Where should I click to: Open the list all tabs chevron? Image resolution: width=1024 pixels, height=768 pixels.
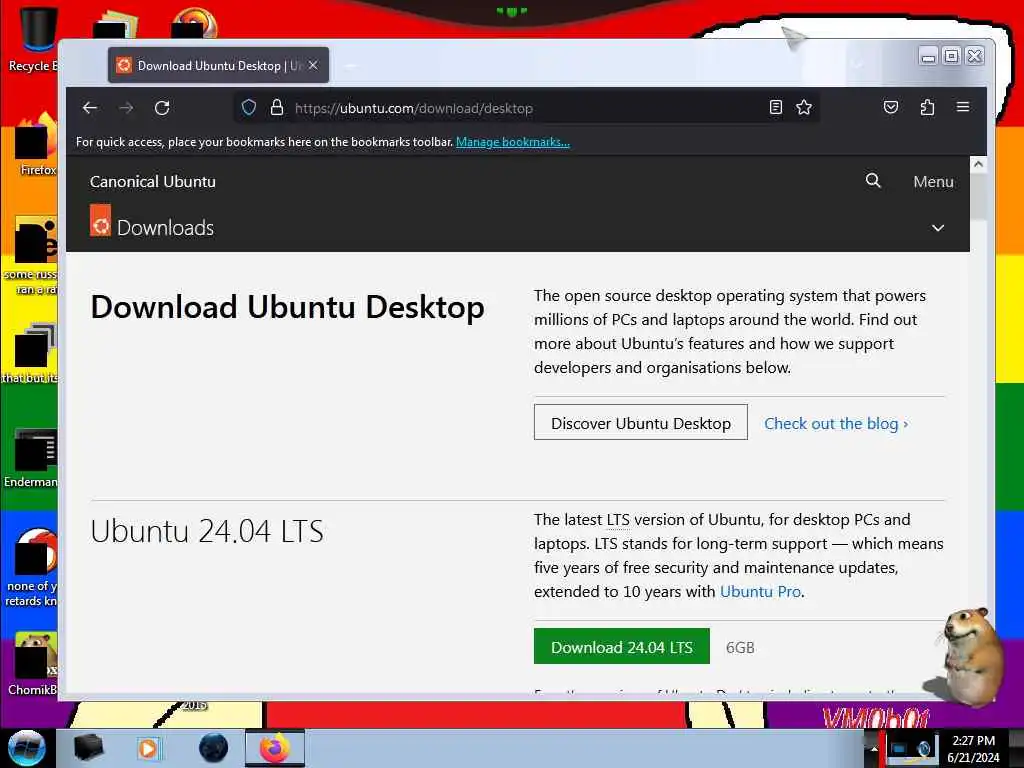click(857, 65)
